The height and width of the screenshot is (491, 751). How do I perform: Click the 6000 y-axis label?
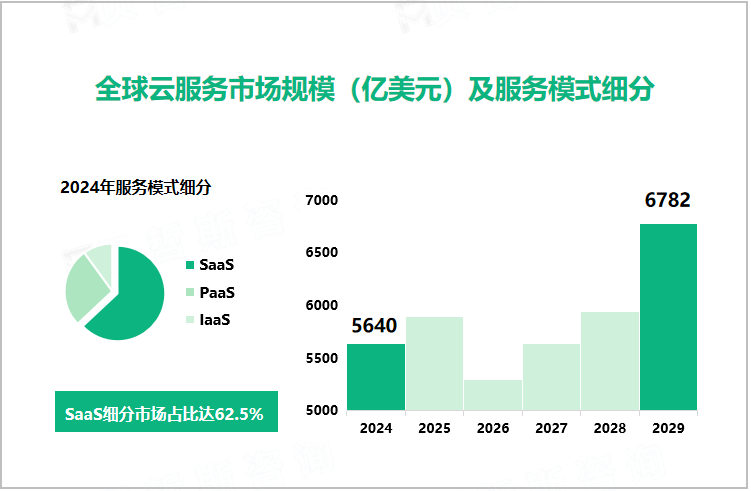[321, 305]
